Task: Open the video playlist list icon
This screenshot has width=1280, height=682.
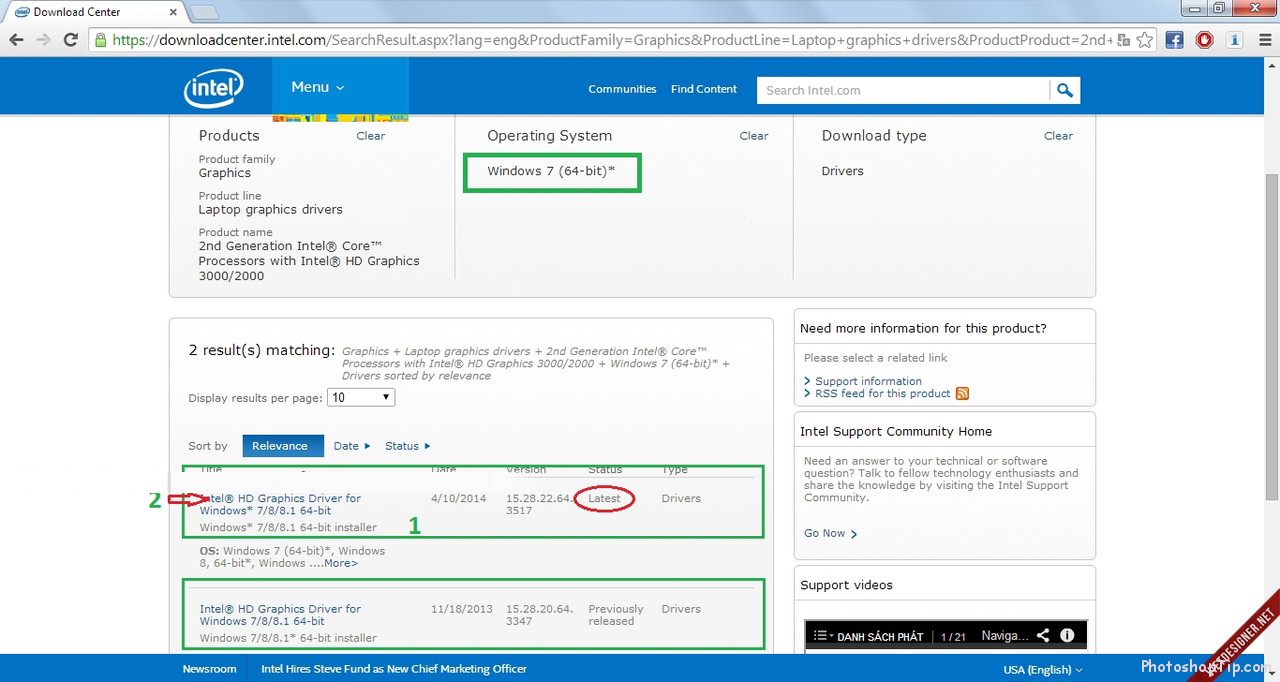Action: coord(821,635)
